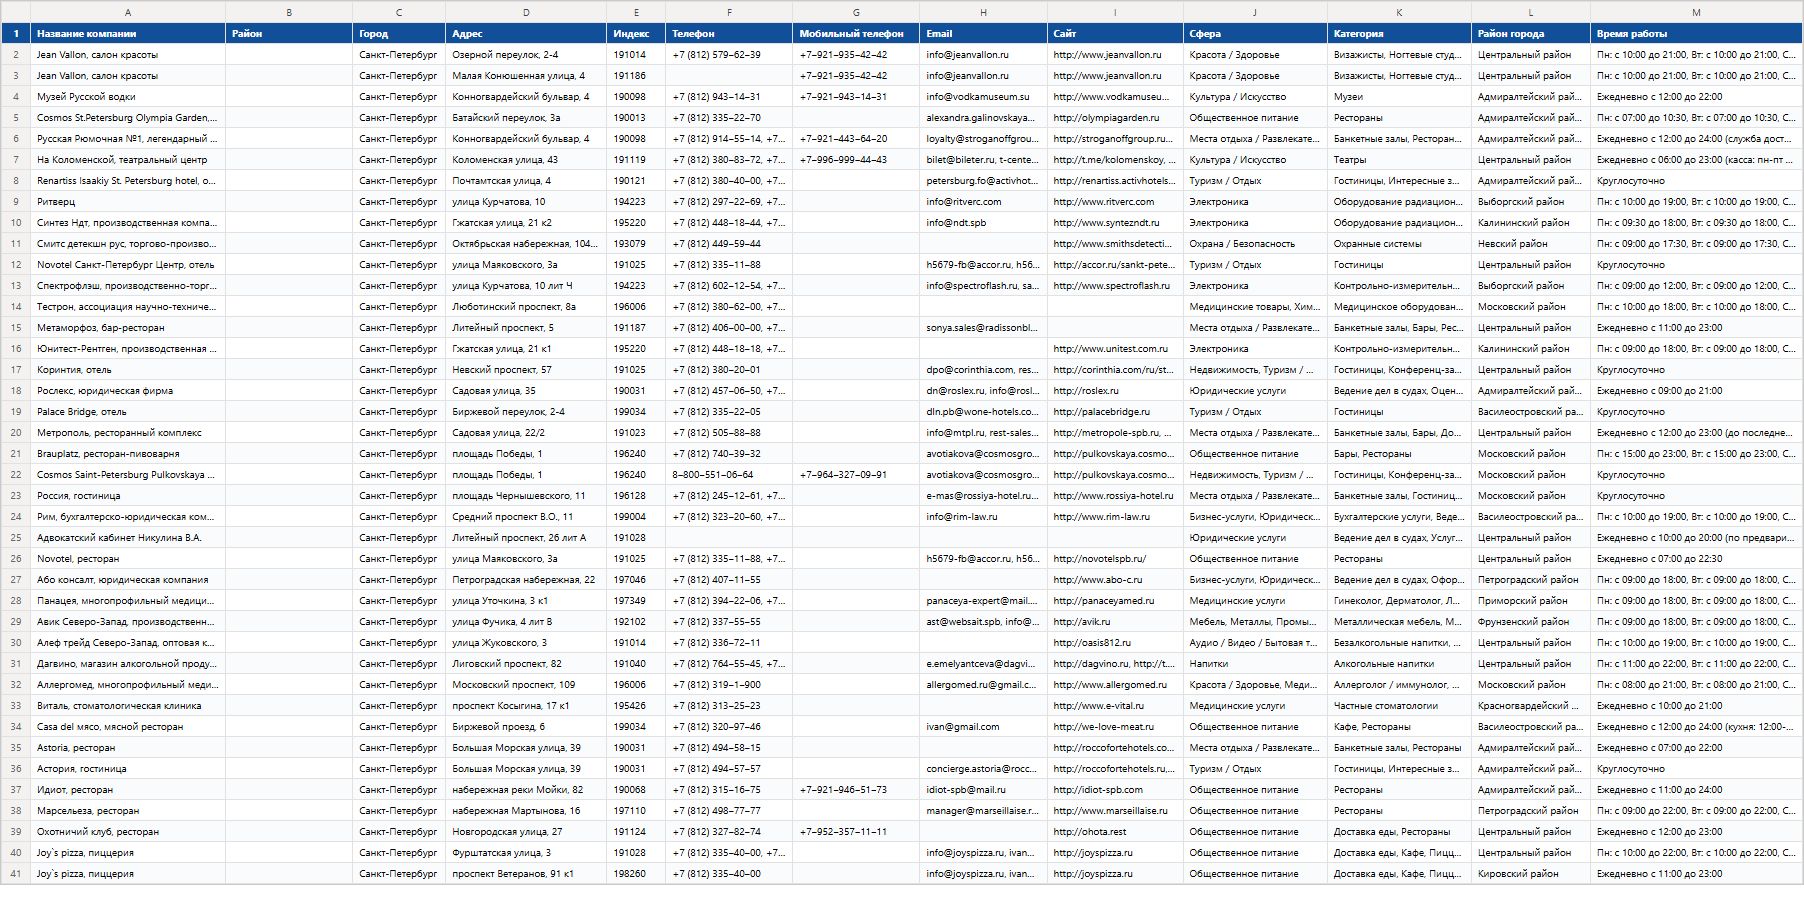Image resolution: width=1804 pixels, height=902 pixels.
Task: Select row number 41 header
Action: pyautogui.click(x=16, y=874)
